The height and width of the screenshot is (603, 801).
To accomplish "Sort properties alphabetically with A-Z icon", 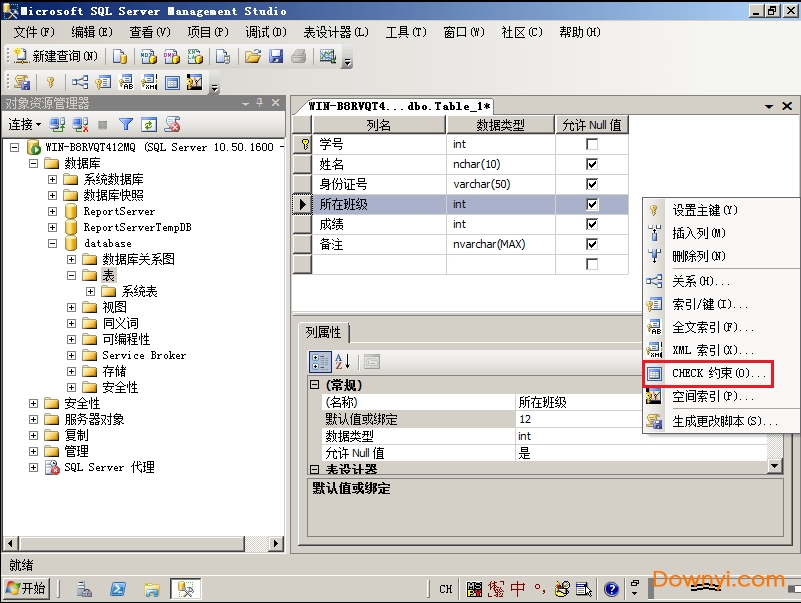I will [x=343, y=362].
